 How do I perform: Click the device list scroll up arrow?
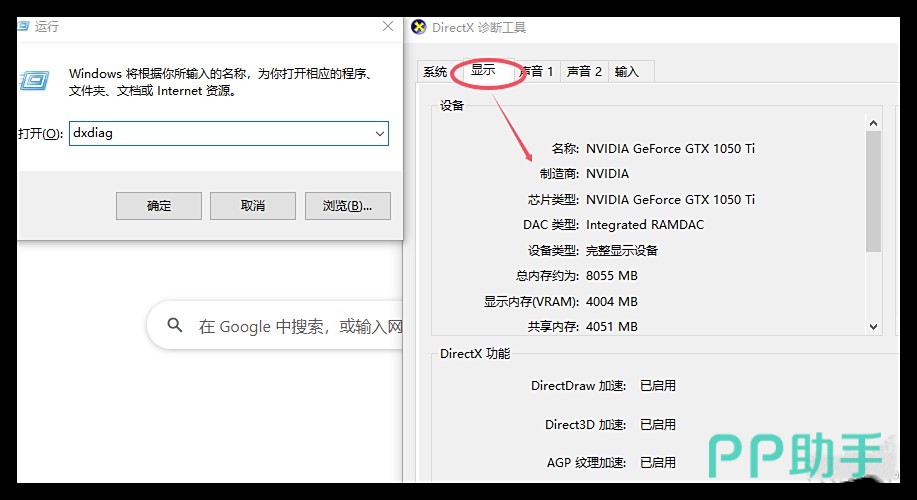click(x=873, y=123)
